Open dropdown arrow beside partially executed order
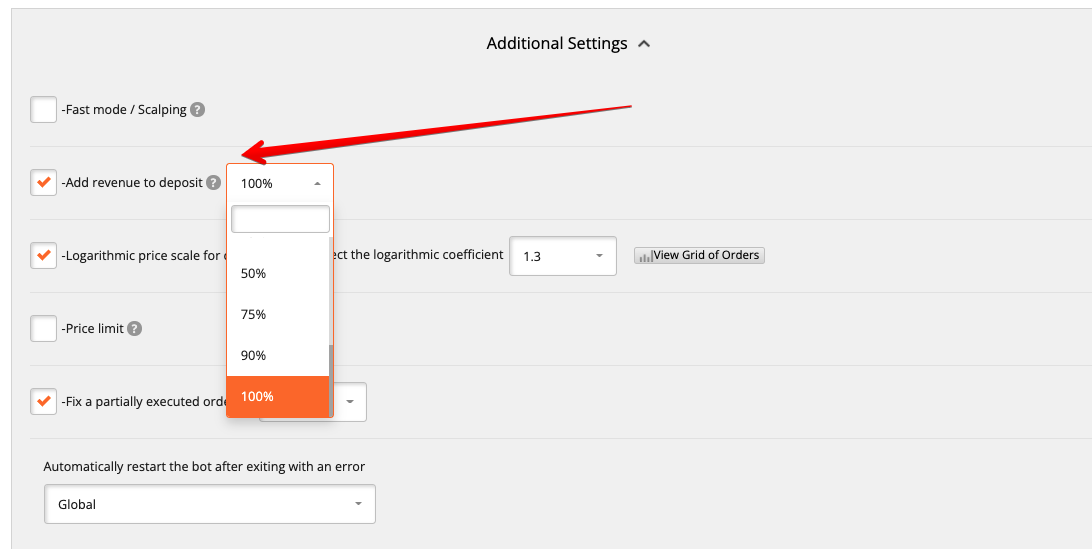The image size is (1092, 549). (350, 402)
